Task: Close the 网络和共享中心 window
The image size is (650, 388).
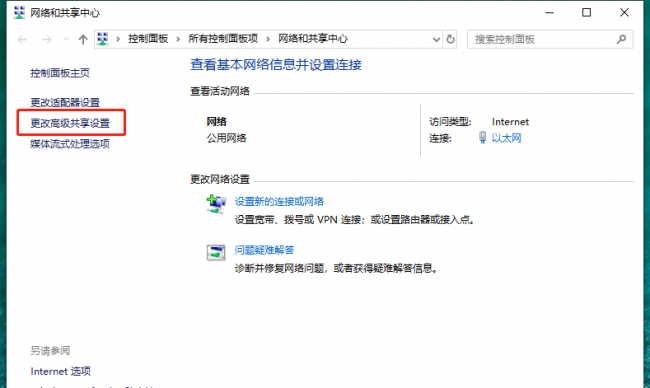Action: coord(624,13)
